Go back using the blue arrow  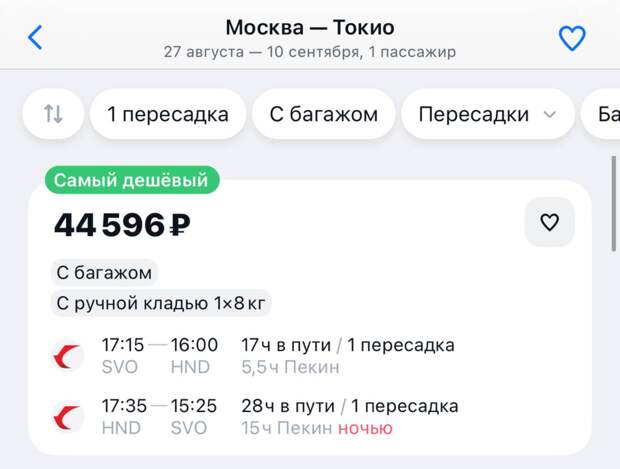35,38
